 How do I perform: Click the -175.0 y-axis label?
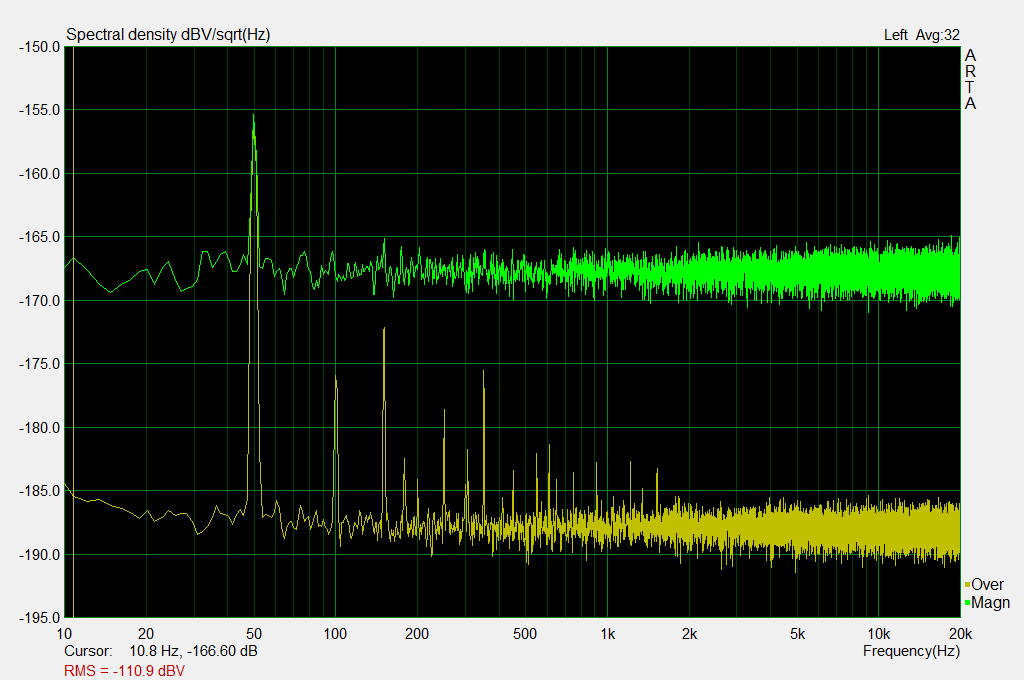coord(40,364)
